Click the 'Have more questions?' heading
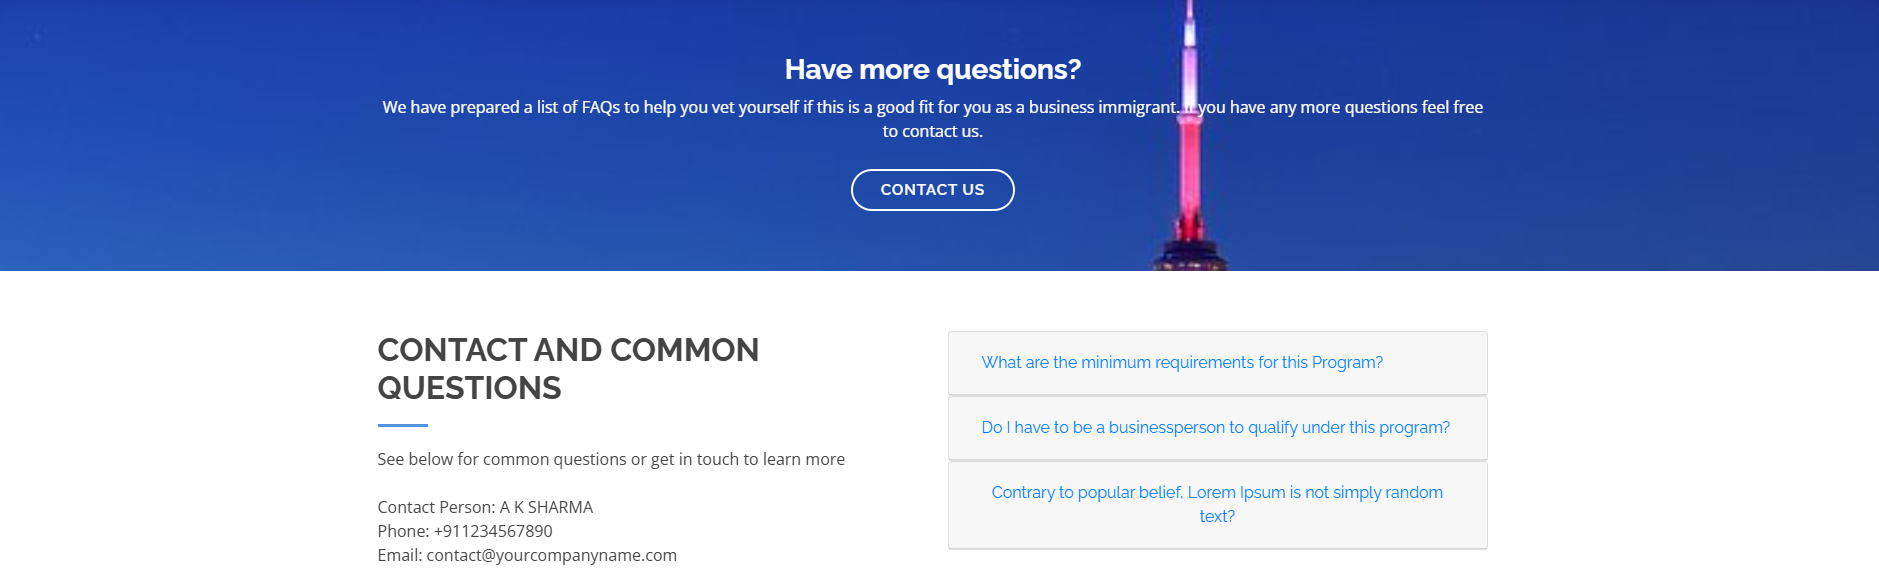Viewport: 1879px width, 571px height. click(932, 69)
